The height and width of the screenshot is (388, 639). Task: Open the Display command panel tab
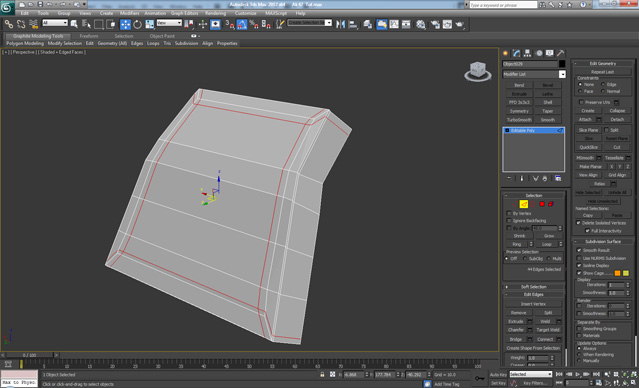[550, 53]
